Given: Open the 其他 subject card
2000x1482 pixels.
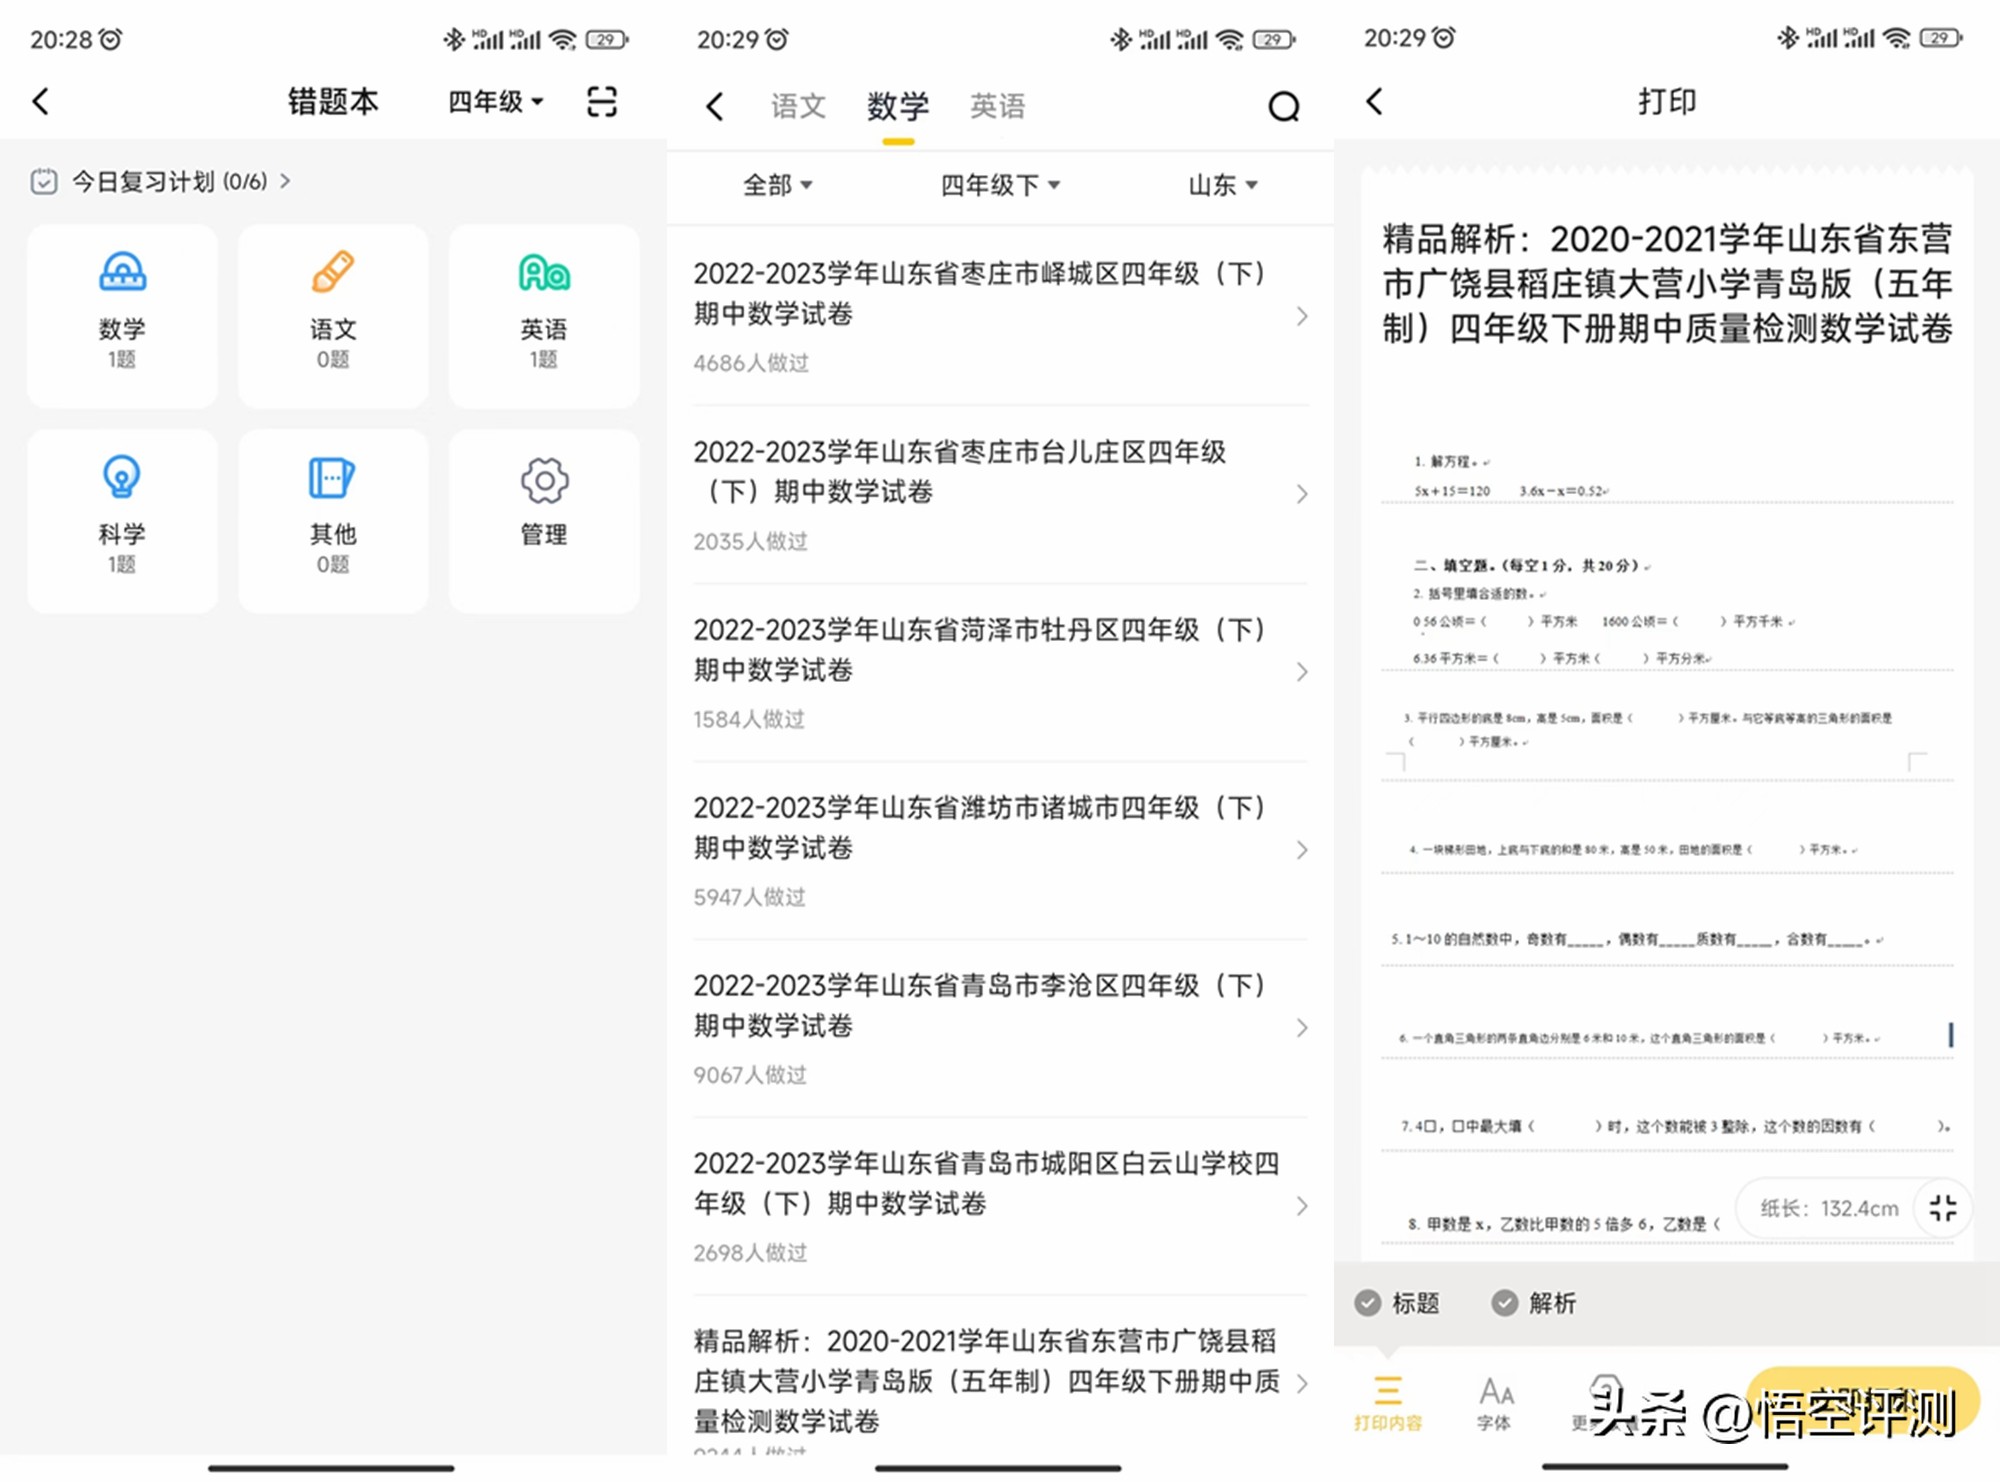Looking at the screenshot, I should tap(333, 520).
